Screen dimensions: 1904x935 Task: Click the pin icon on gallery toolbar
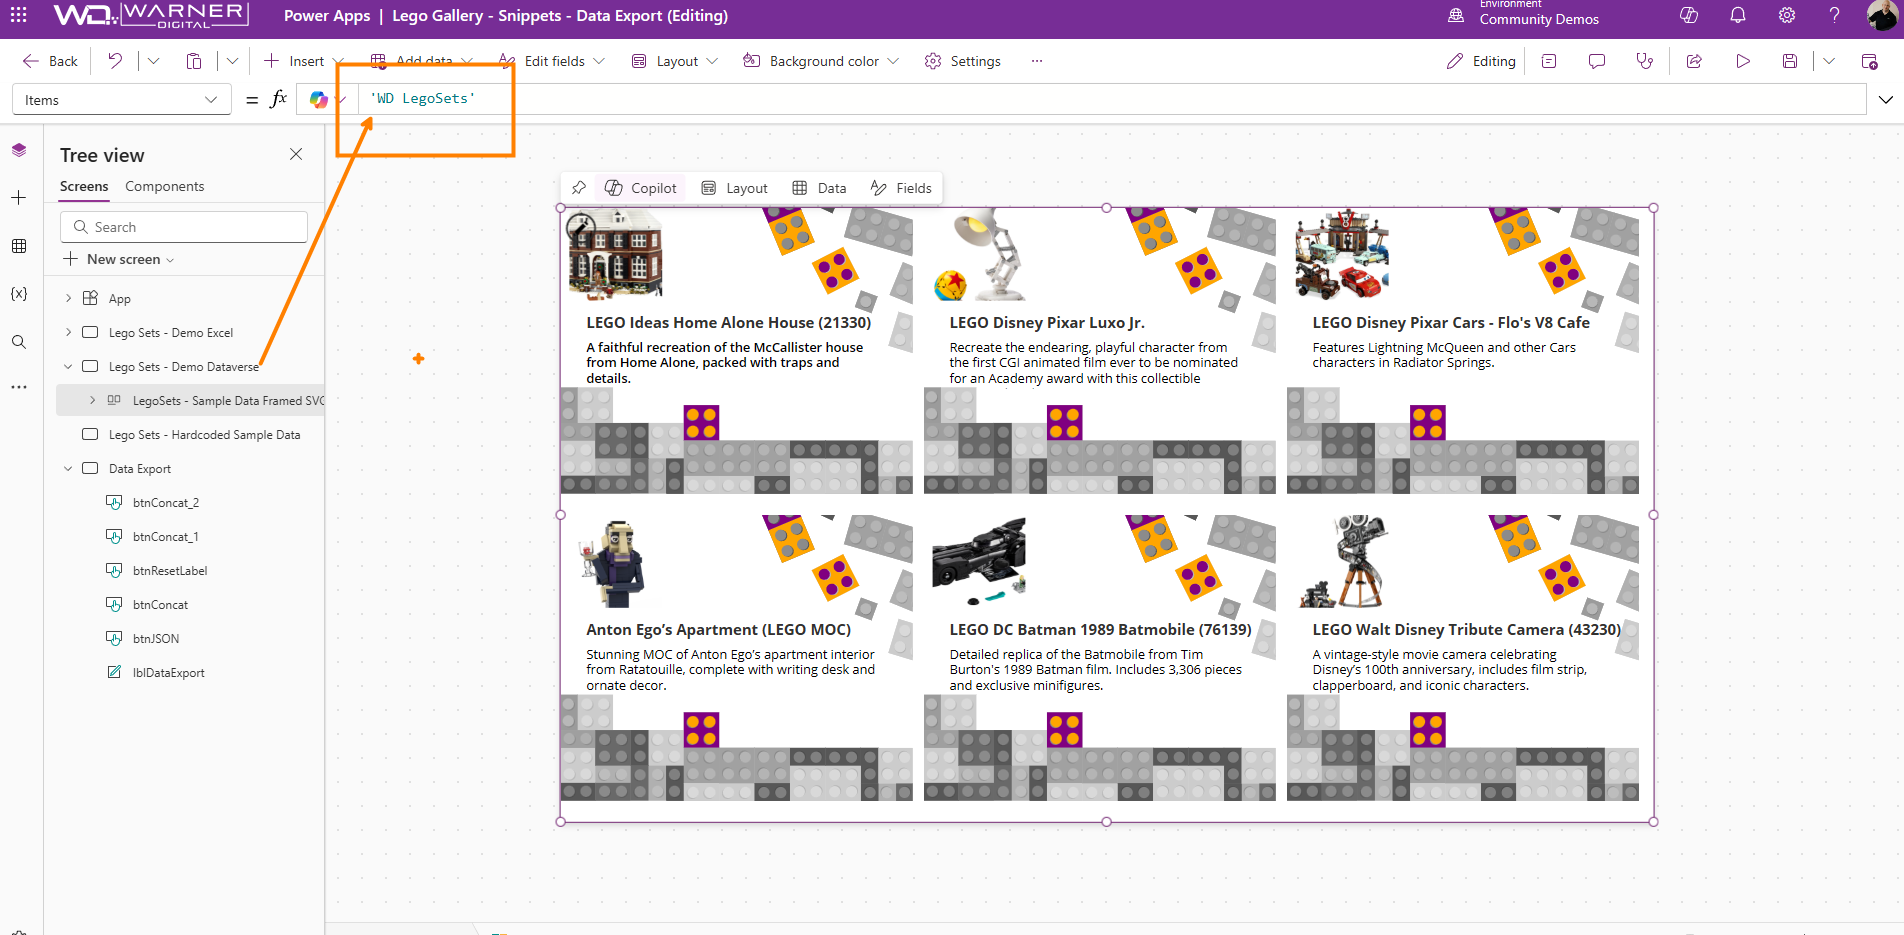579,188
